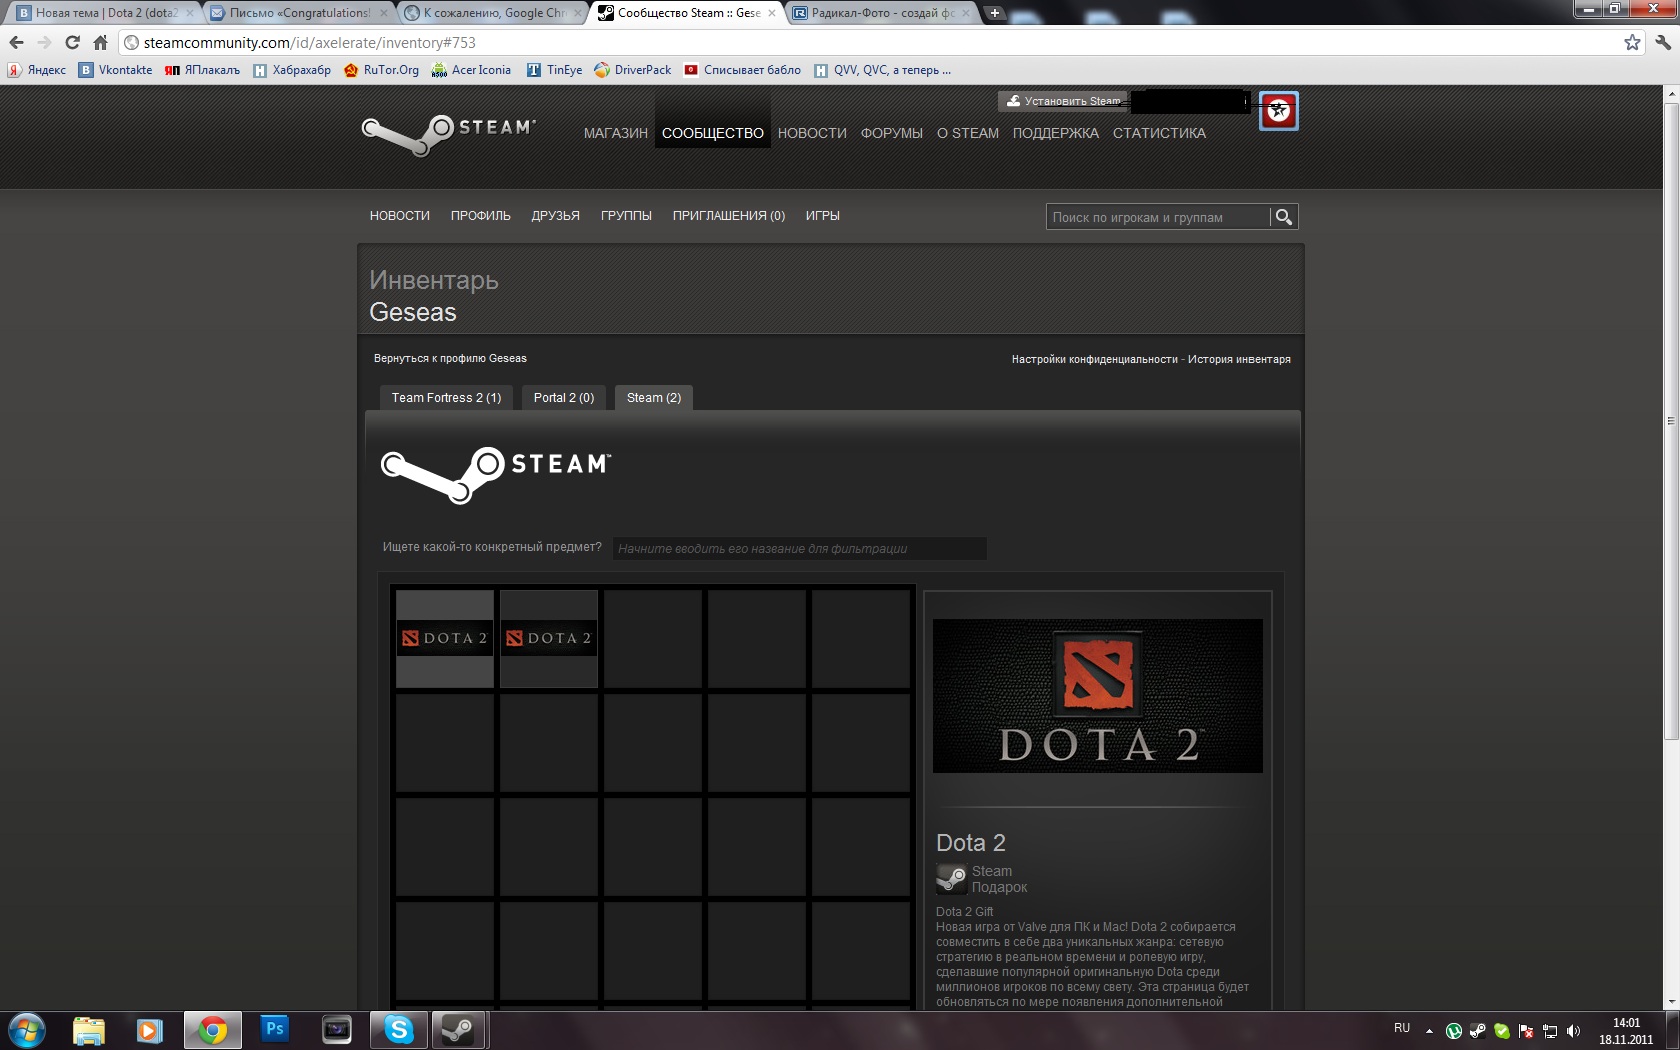Open the Windows Start menu
1680x1050 pixels.
(x=27, y=1030)
